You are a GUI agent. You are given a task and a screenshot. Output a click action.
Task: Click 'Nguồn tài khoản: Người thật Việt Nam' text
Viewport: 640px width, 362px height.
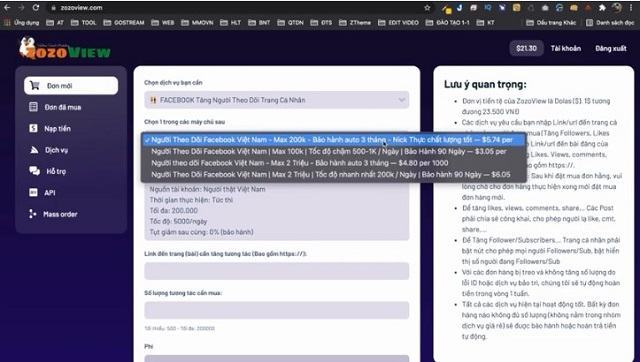pyautogui.click(x=207, y=189)
